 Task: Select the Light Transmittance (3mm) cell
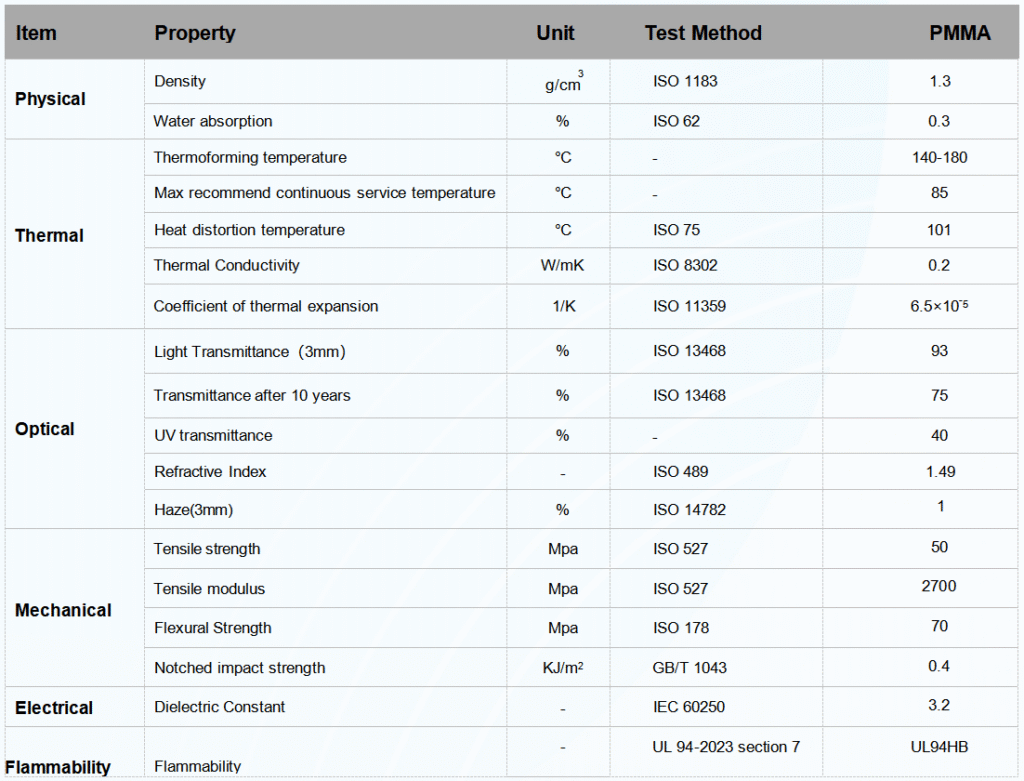[249, 351]
